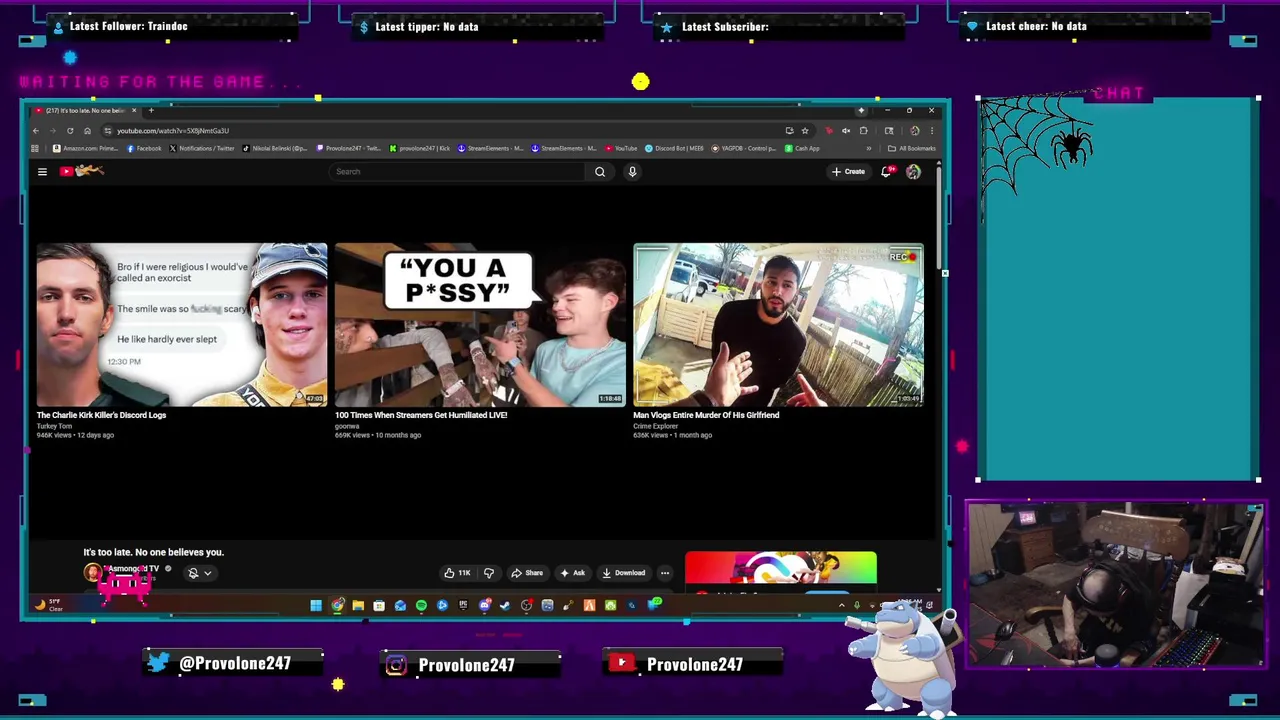The image size is (1280, 720).
Task: Open the provolone247 Kick bookmark
Action: [x=420, y=148]
